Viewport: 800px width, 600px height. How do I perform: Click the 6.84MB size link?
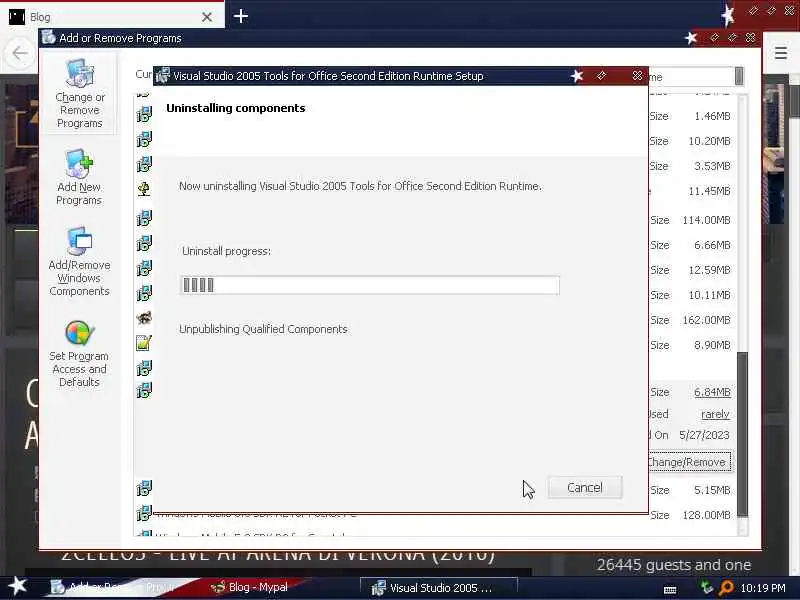(x=712, y=392)
